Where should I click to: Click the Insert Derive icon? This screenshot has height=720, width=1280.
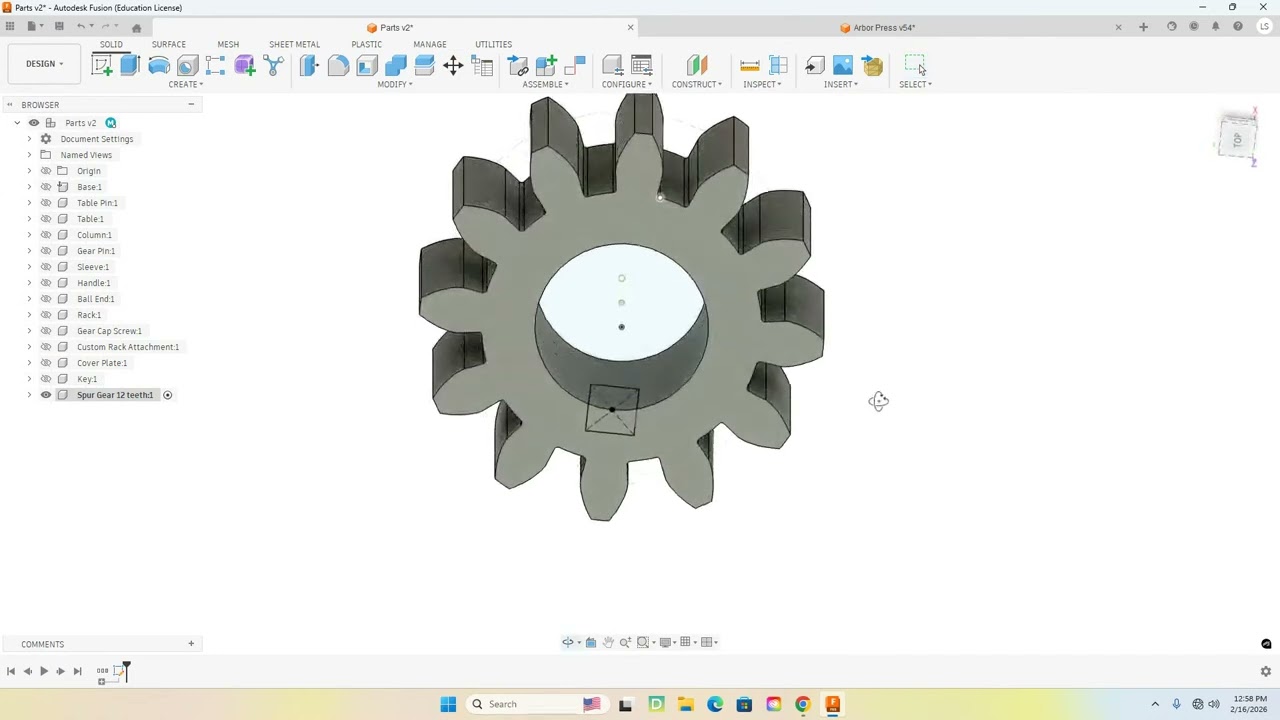[815, 66]
